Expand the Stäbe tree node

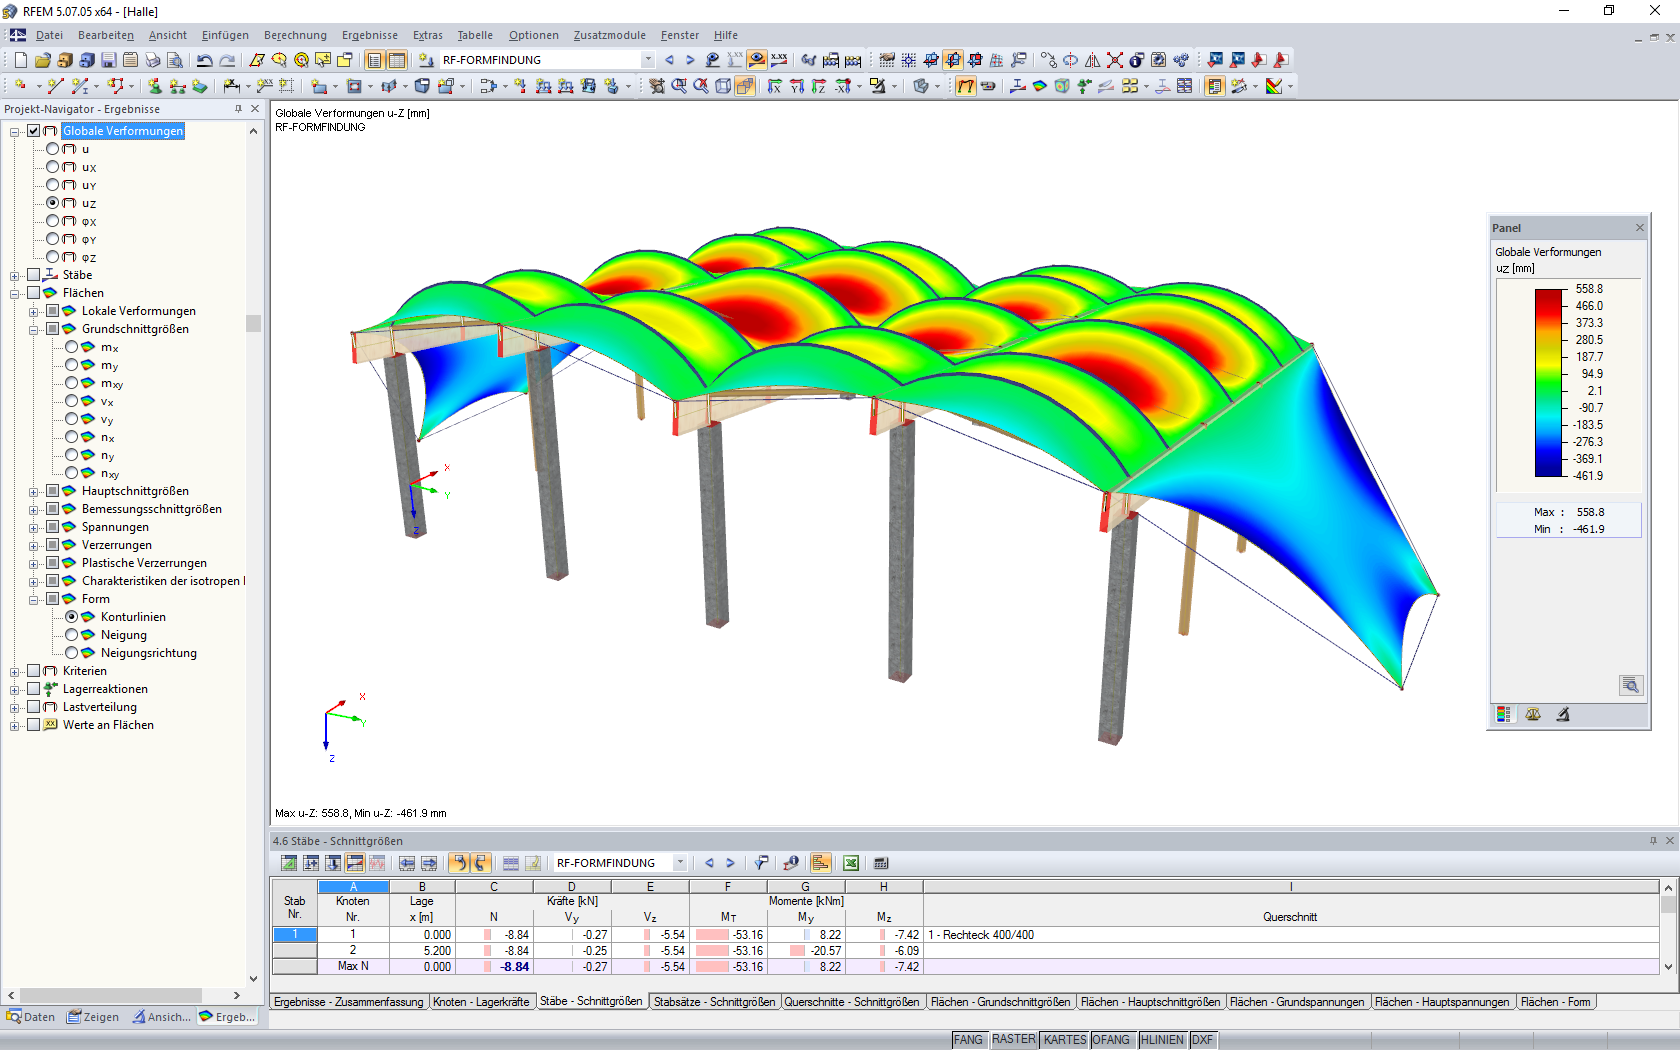click(15, 275)
